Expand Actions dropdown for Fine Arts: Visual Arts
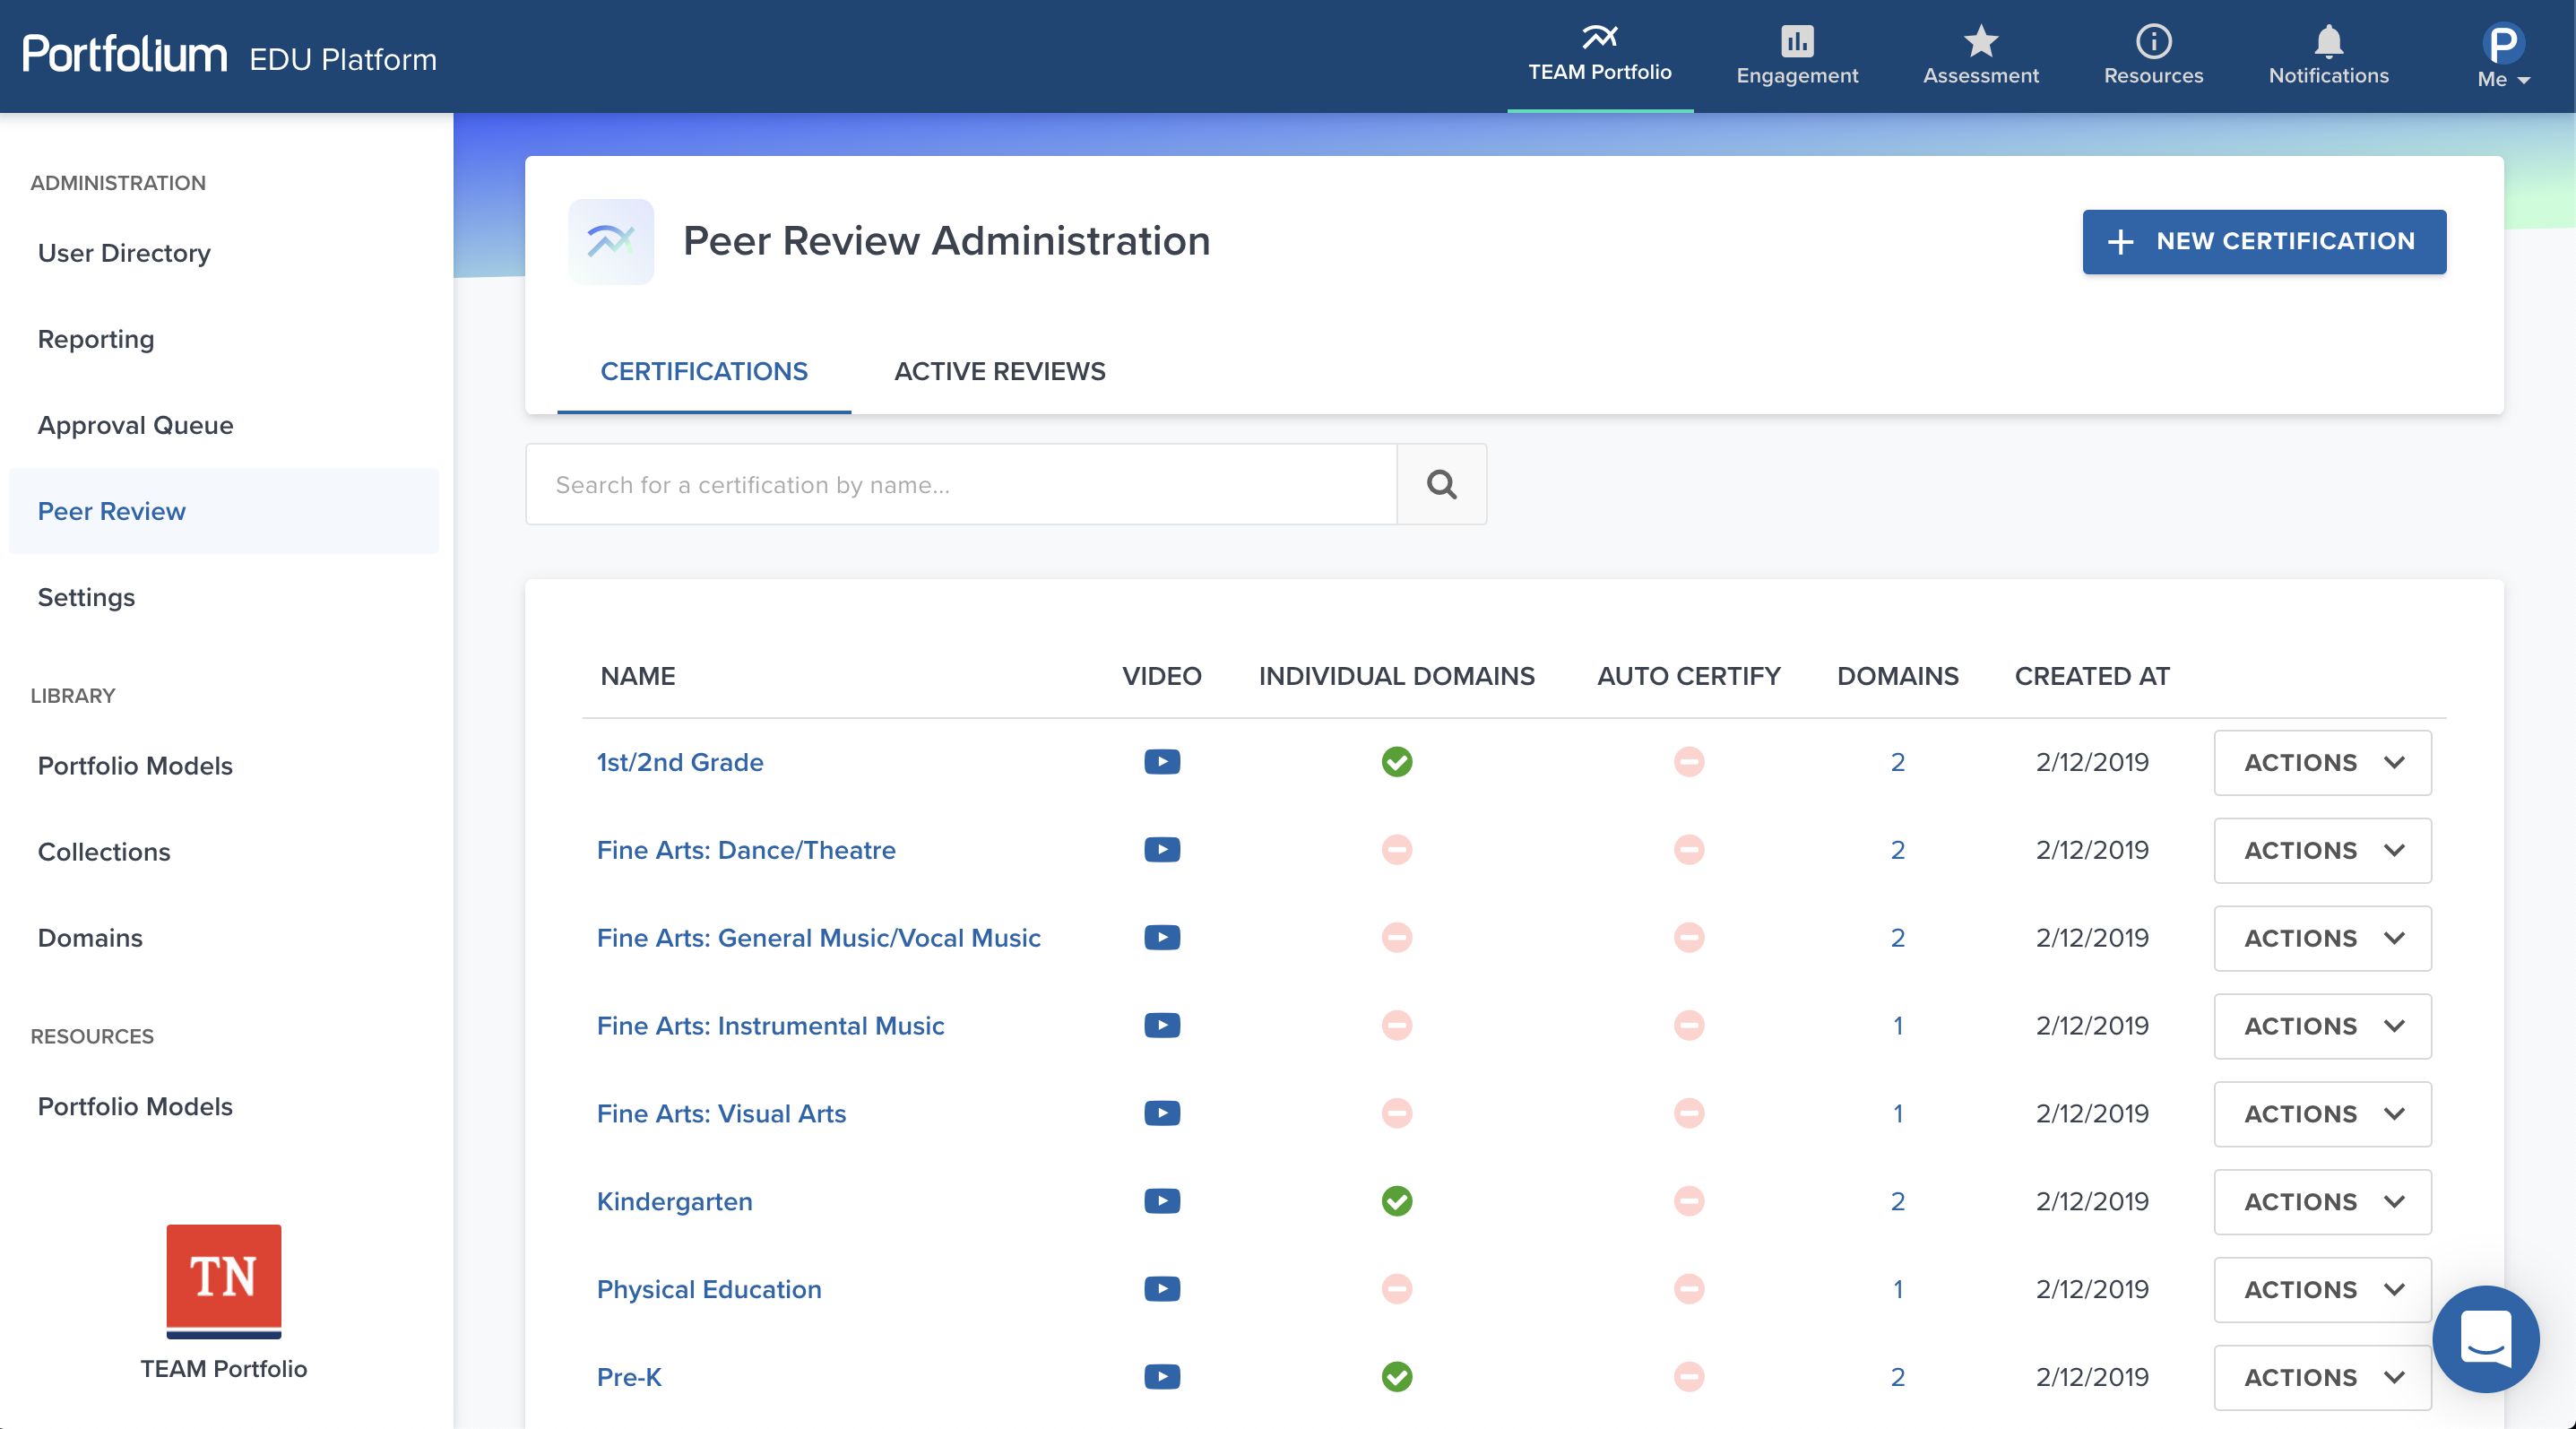This screenshot has width=2576, height=1429. (2322, 1114)
